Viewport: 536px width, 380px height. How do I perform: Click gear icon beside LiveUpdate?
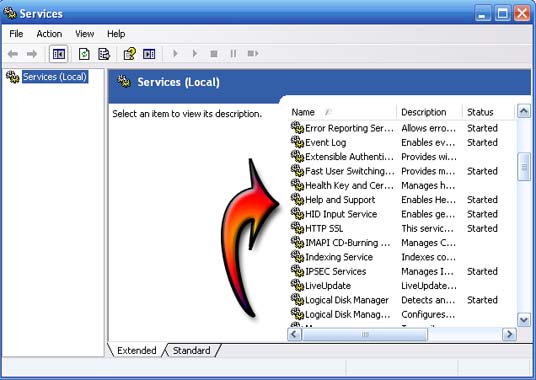pyautogui.click(x=297, y=285)
